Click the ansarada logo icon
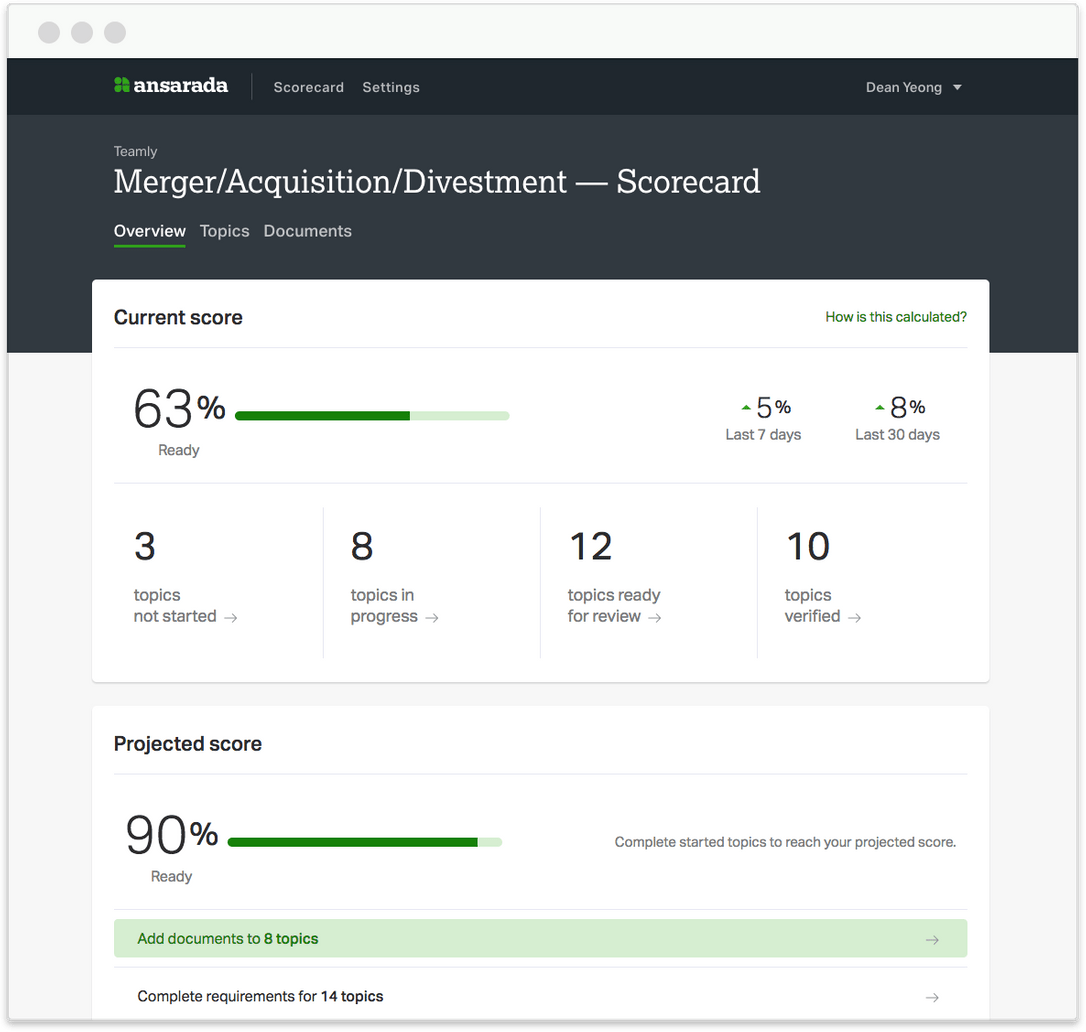 coord(121,86)
